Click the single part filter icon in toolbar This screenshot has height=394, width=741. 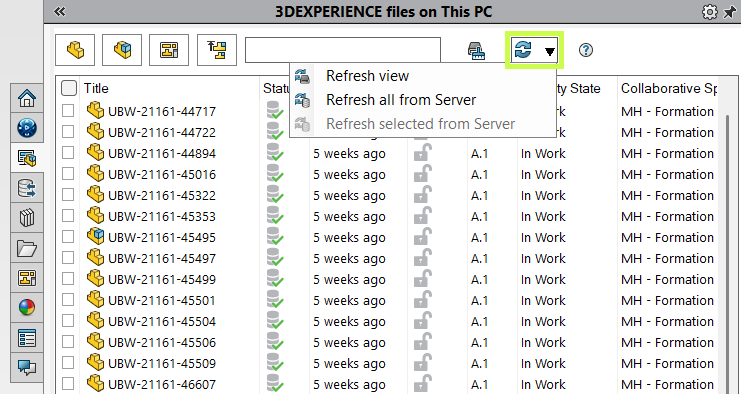(75, 50)
